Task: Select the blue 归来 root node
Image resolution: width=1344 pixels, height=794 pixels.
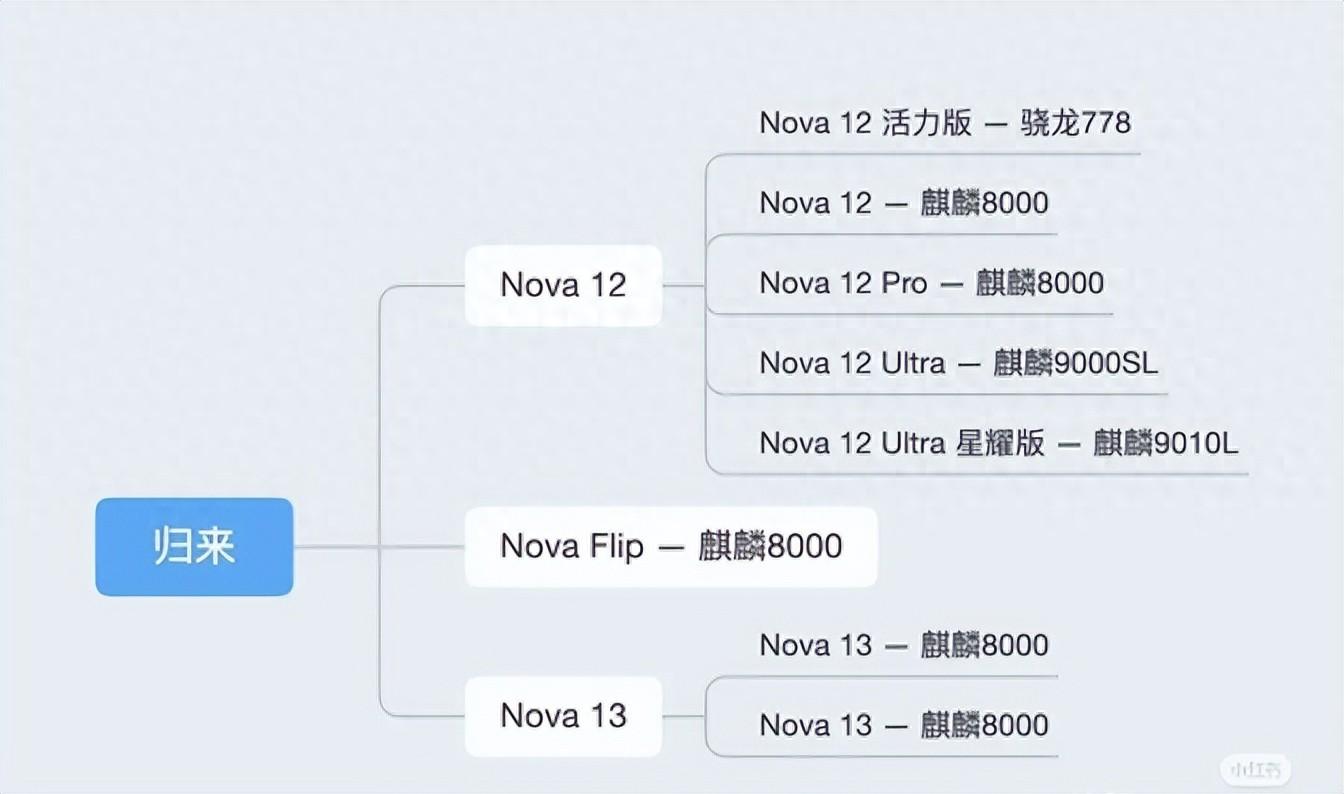Action: (194, 547)
